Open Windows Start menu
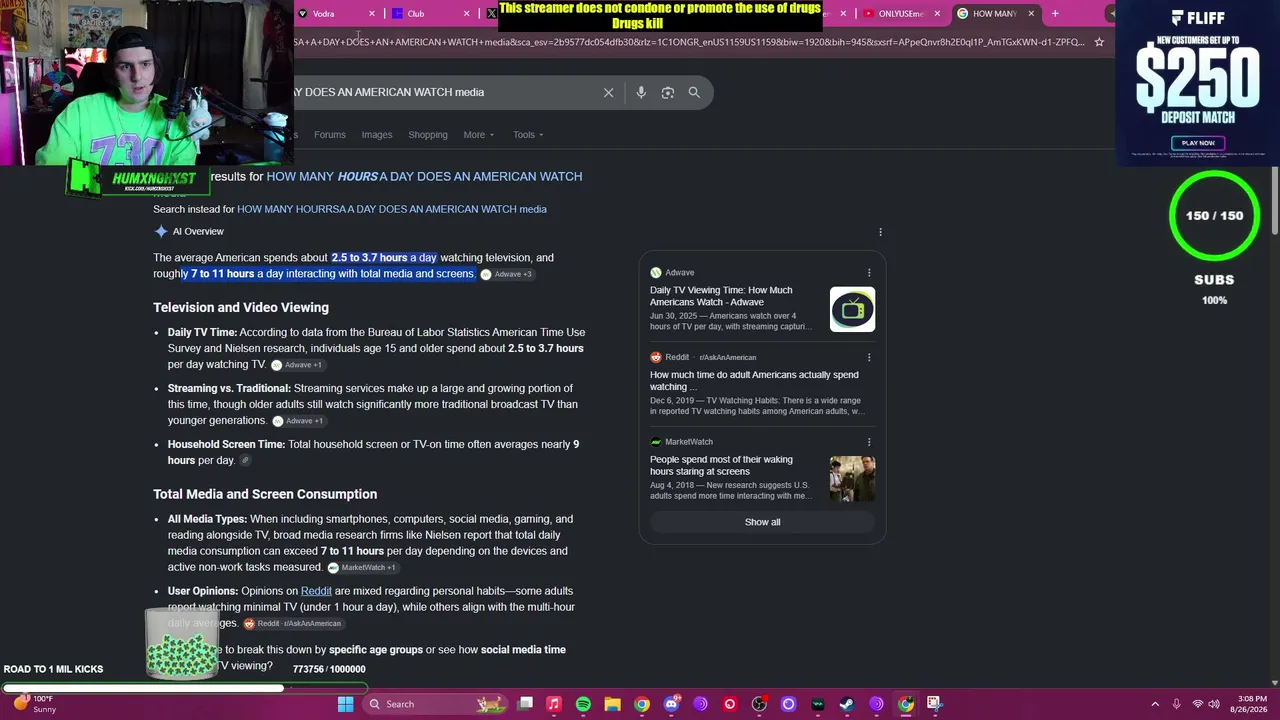This screenshot has height=720, width=1280. pyautogui.click(x=345, y=704)
